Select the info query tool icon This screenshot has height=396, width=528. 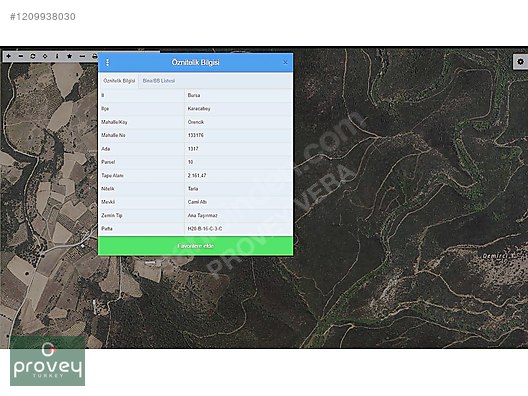(x=57, y=56)
